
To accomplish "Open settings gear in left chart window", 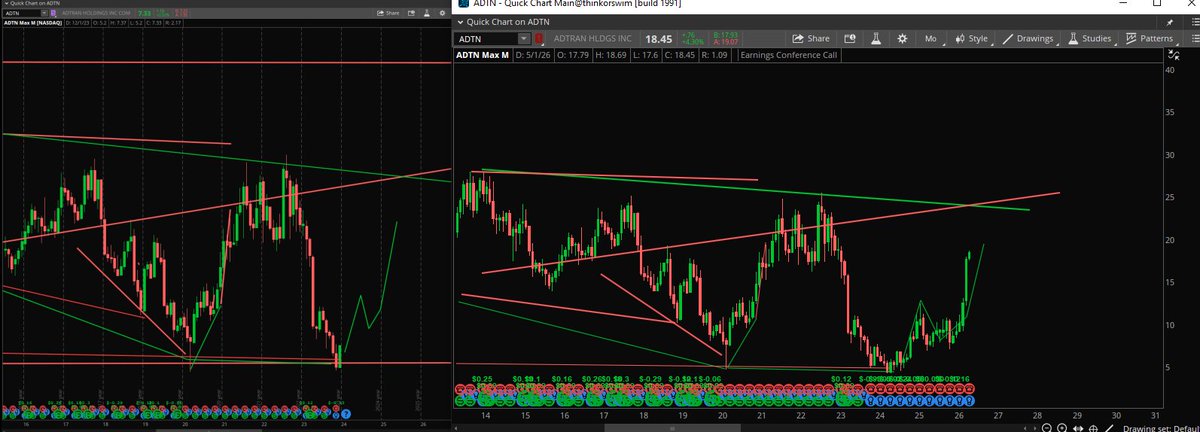I will tap(442, 13).
